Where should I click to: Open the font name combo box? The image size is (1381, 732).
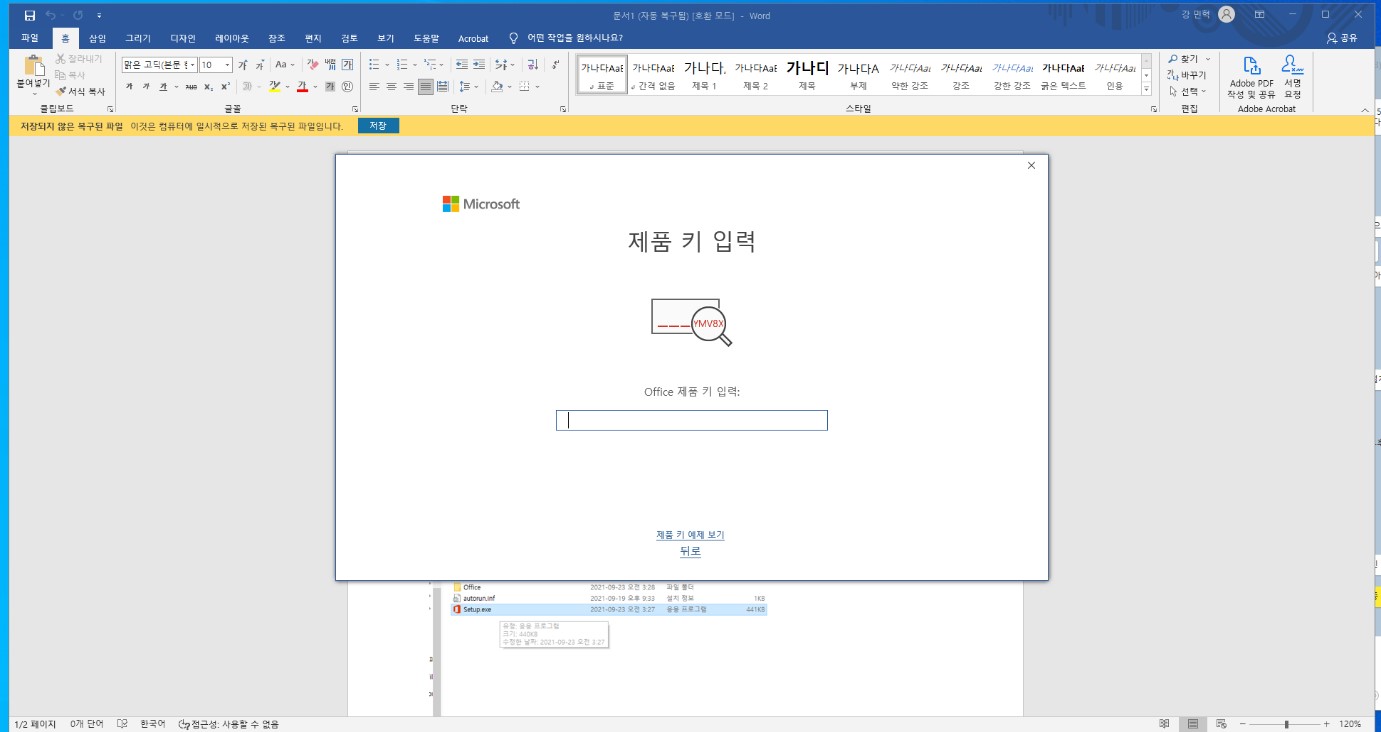coord(159,65)
